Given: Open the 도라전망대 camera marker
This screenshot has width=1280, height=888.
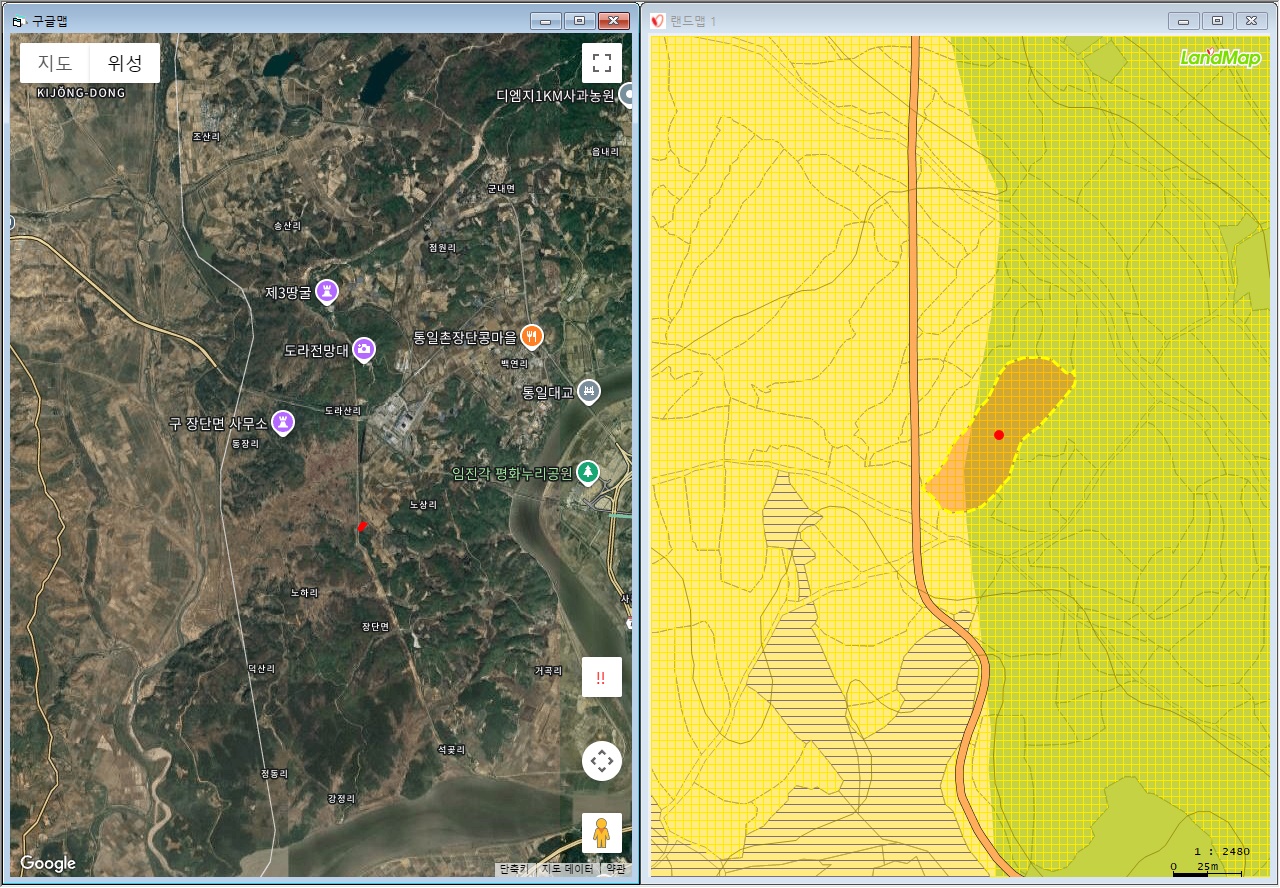Looking at the screenshot, I should [x=365, y=349].
